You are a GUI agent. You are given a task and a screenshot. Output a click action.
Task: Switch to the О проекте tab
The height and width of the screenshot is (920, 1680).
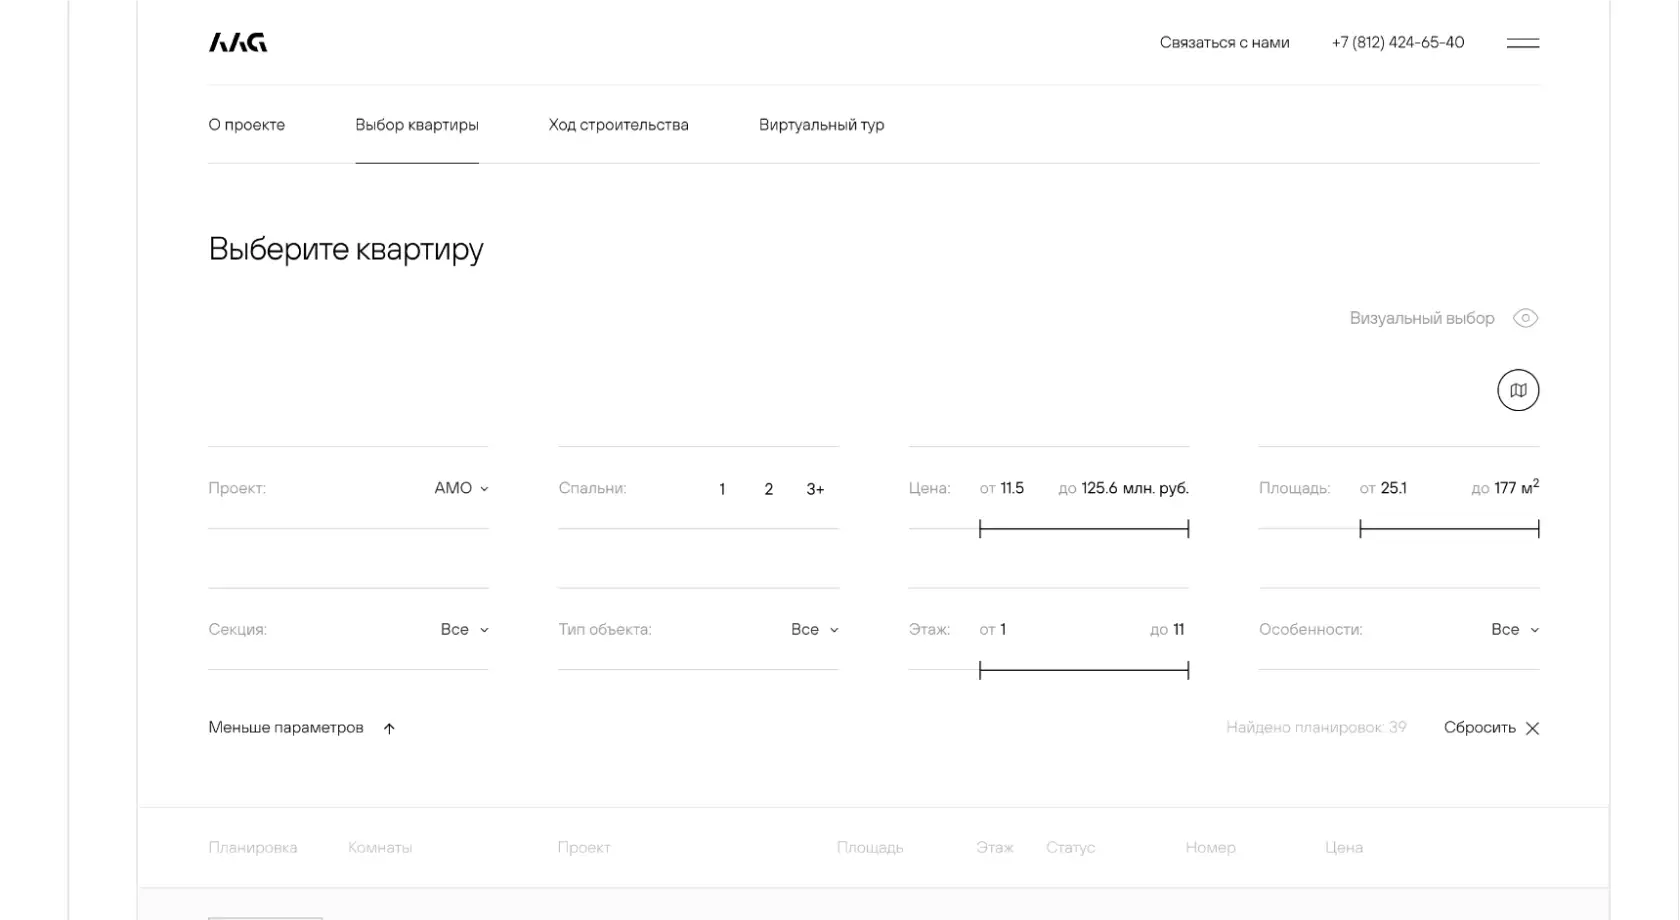click(x=247, y=125)
